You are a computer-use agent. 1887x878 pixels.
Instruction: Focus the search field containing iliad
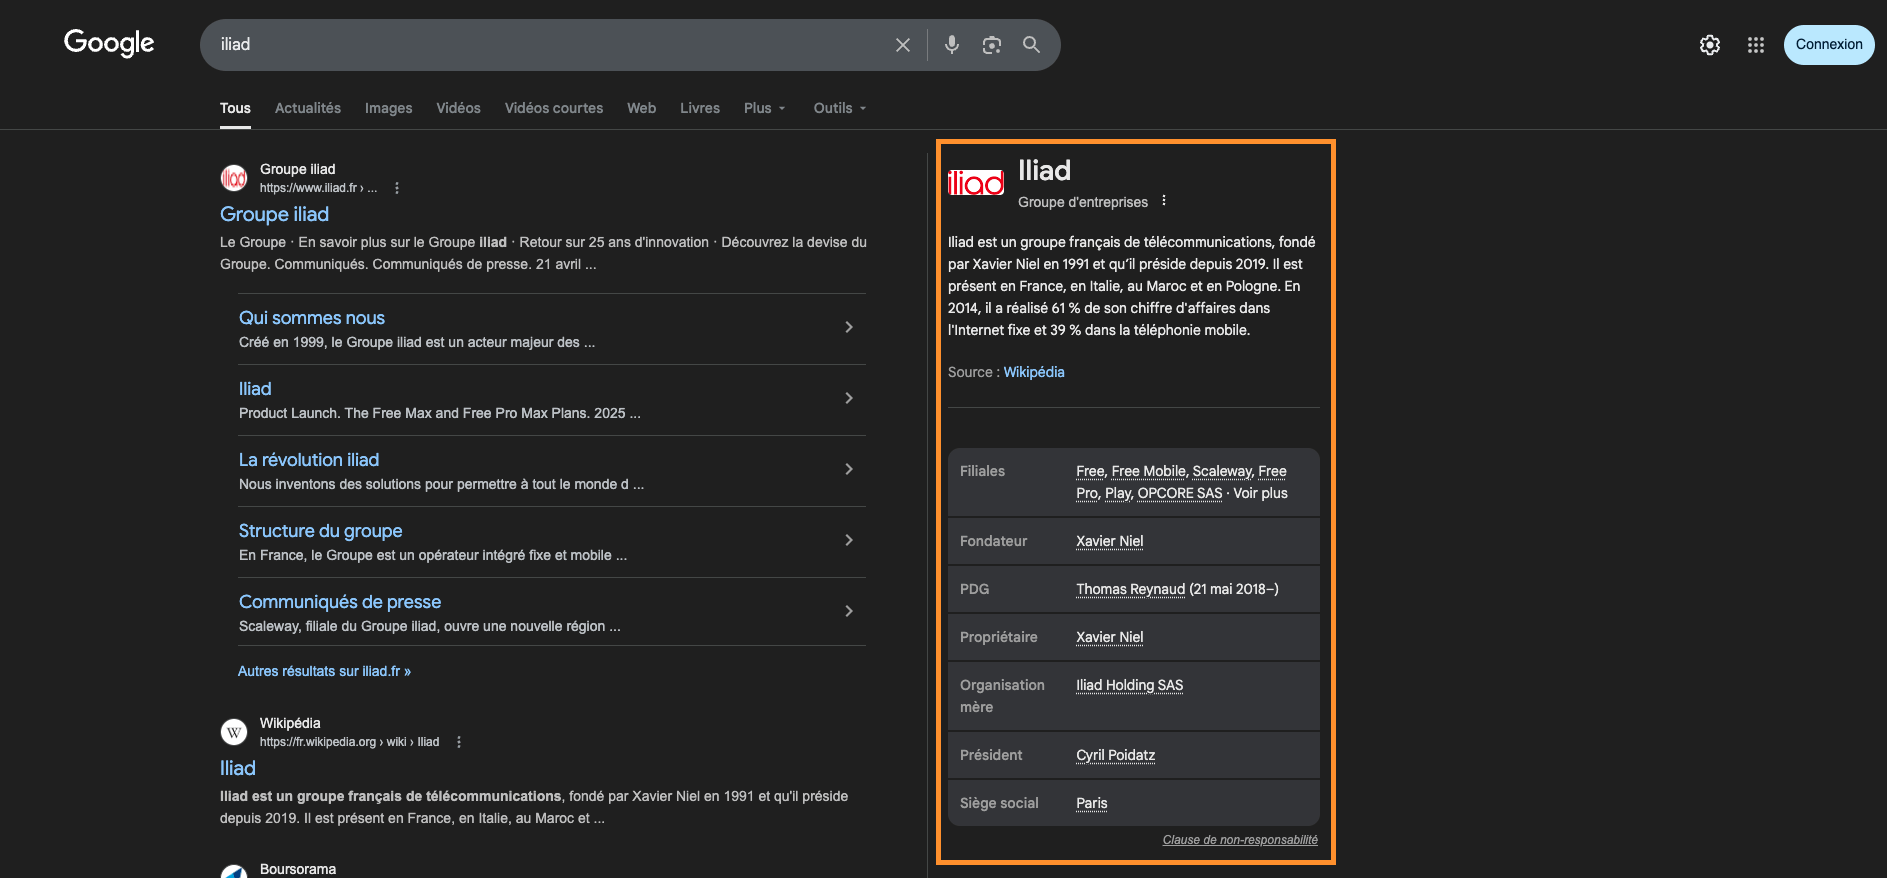point(550,45)
